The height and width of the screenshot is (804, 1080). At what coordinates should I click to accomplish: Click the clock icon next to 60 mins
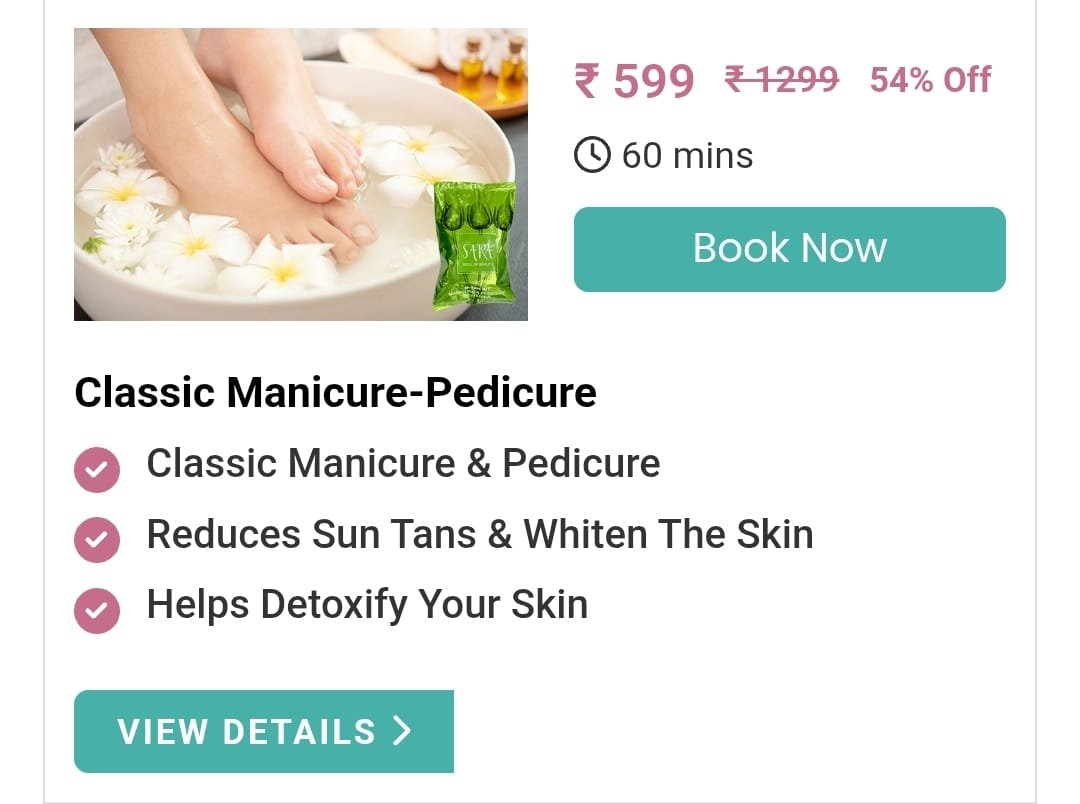pyautogui.click(x=592, y=154)
